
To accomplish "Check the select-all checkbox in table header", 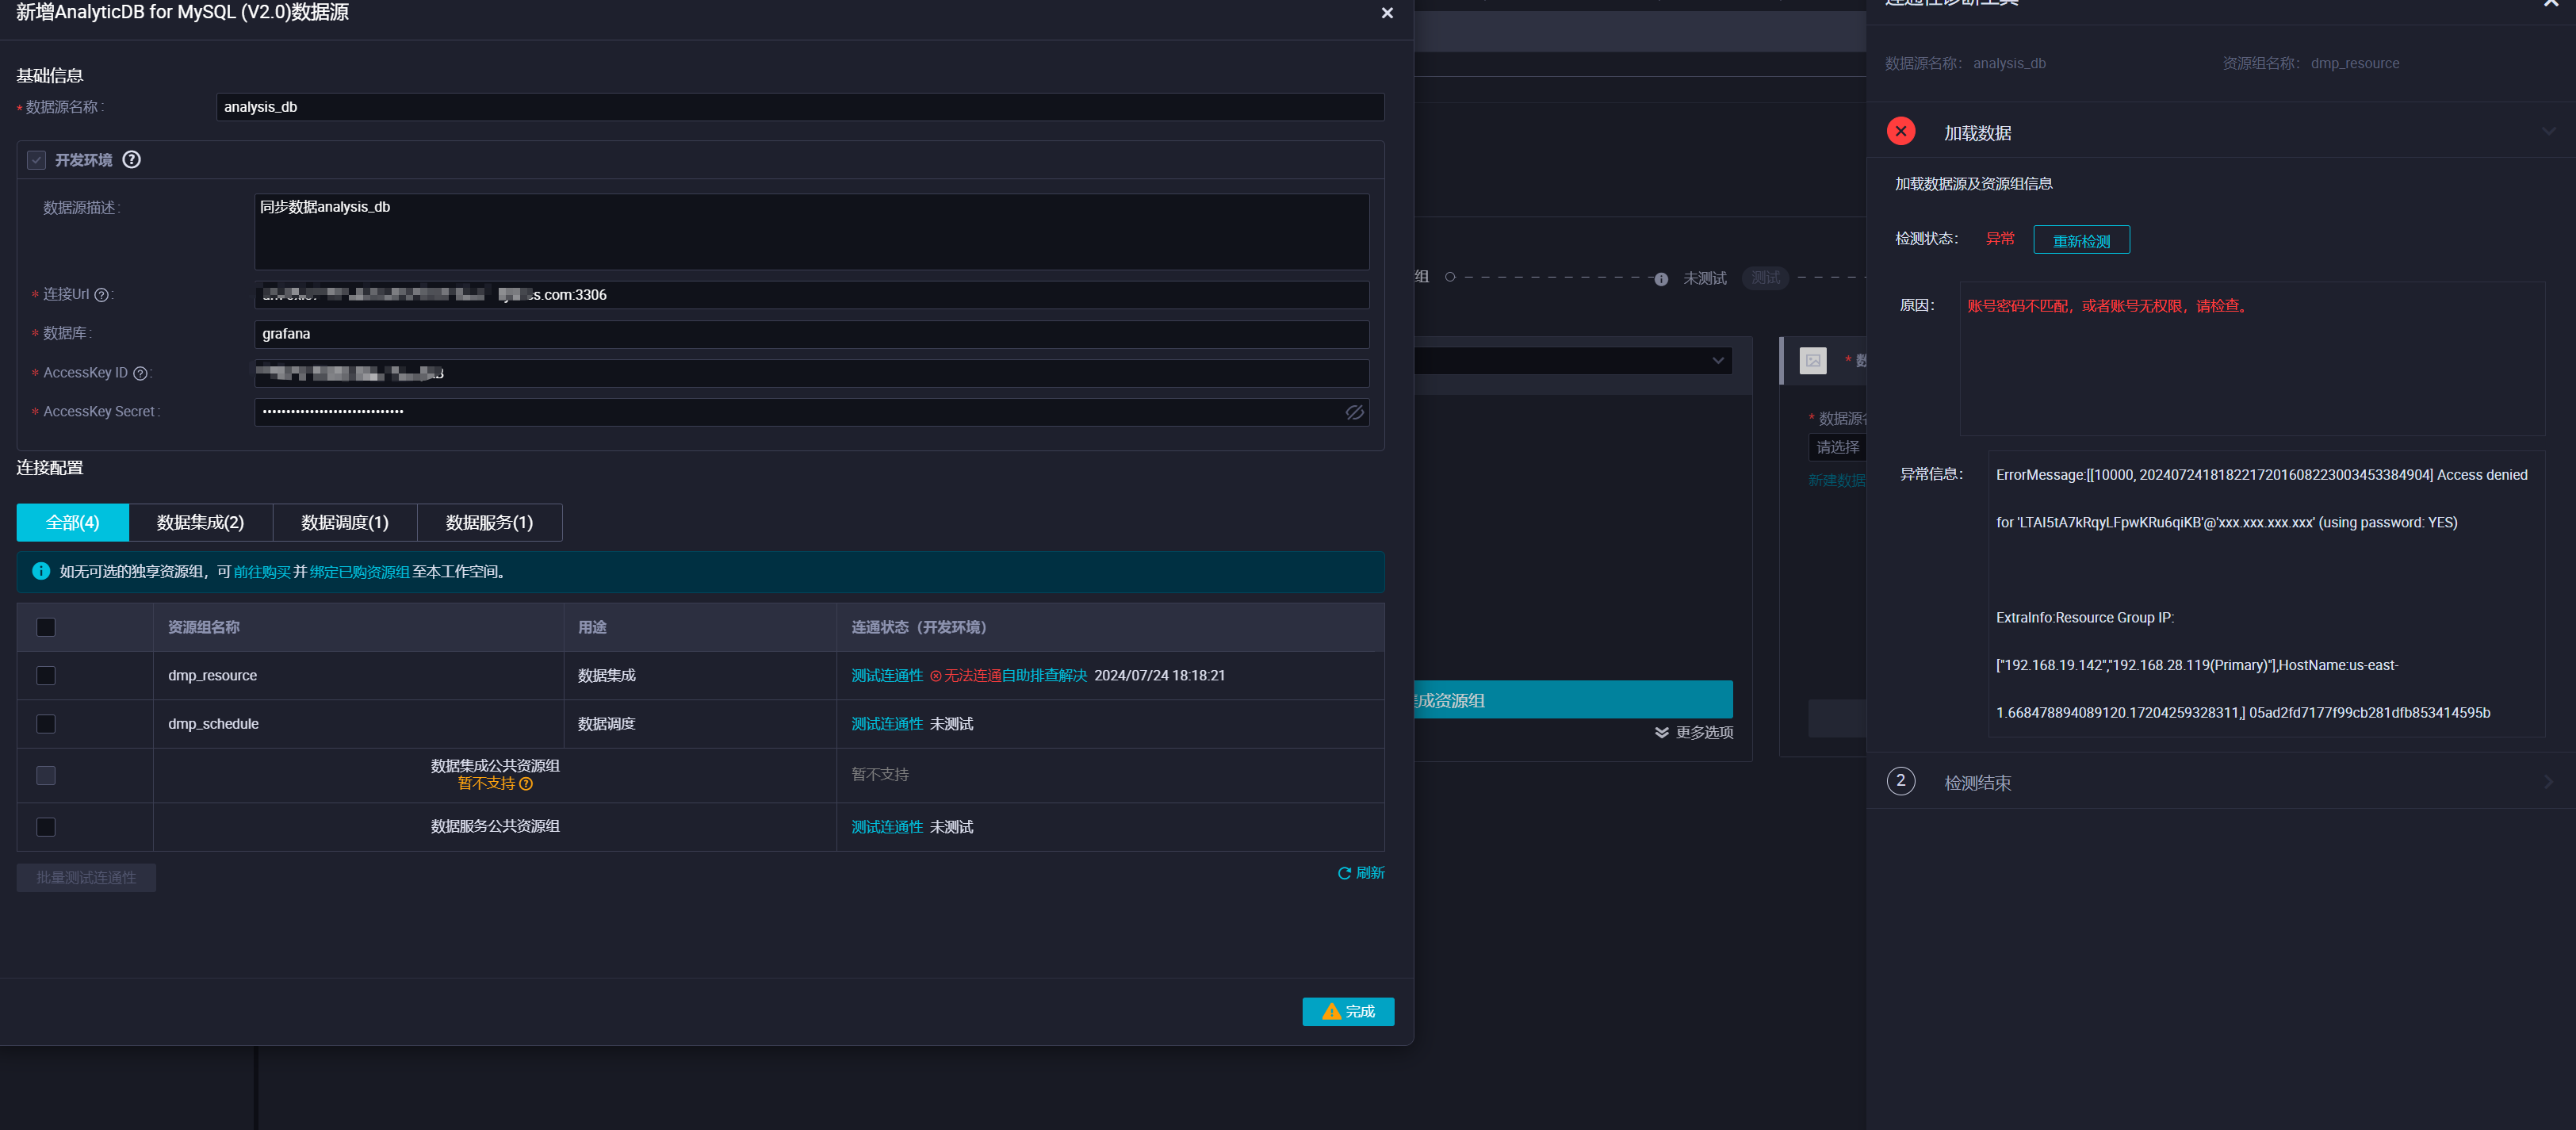I will [x=46, y=627].
